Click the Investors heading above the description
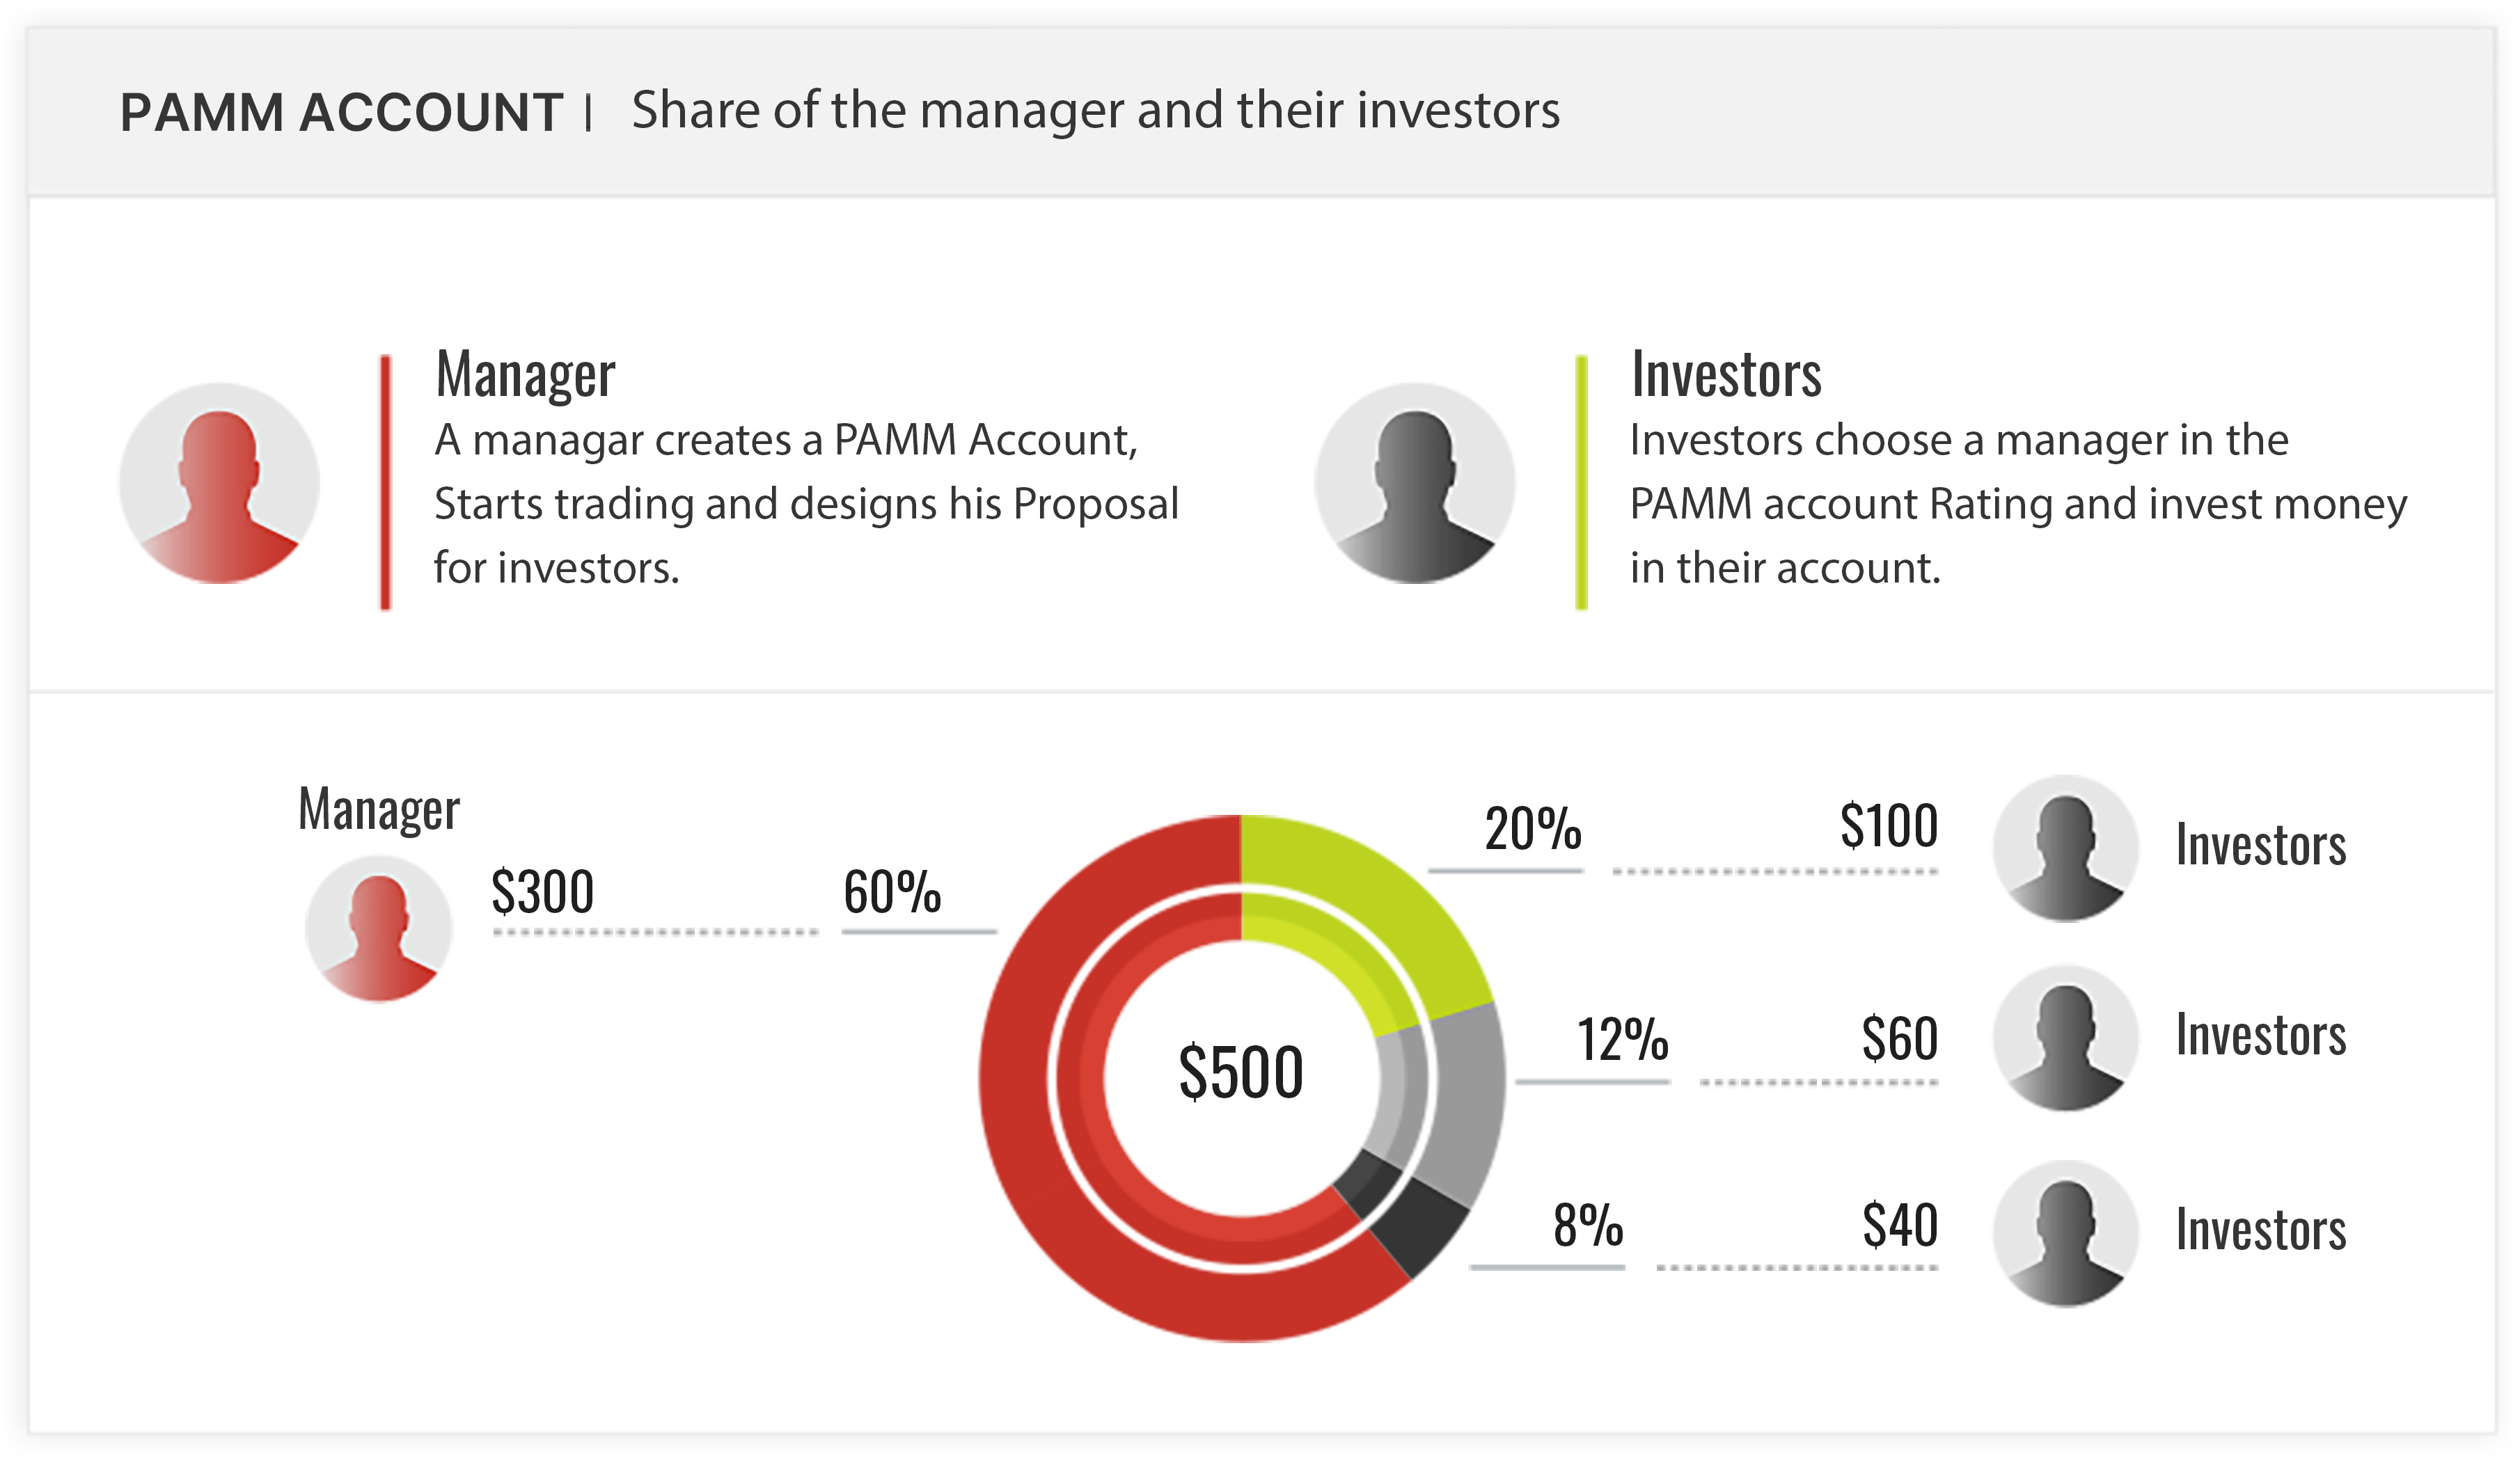 tap(1726, 374)
